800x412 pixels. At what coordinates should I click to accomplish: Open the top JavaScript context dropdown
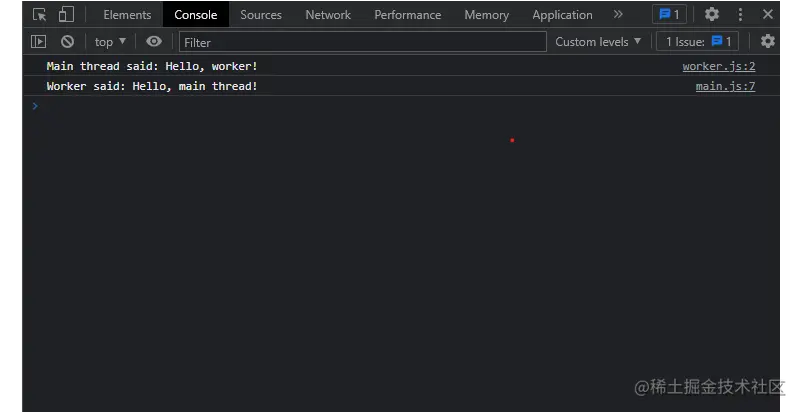tap(110, 42)
